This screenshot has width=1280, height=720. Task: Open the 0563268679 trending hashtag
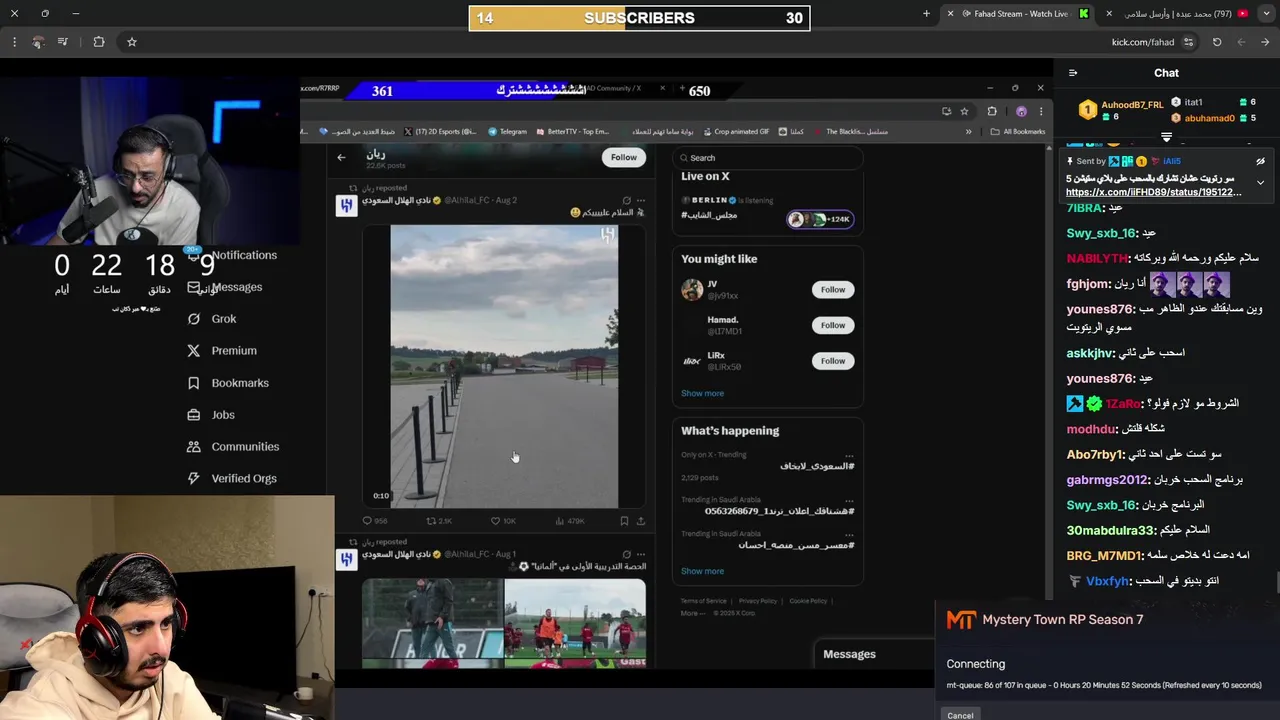tap(779, 511)
